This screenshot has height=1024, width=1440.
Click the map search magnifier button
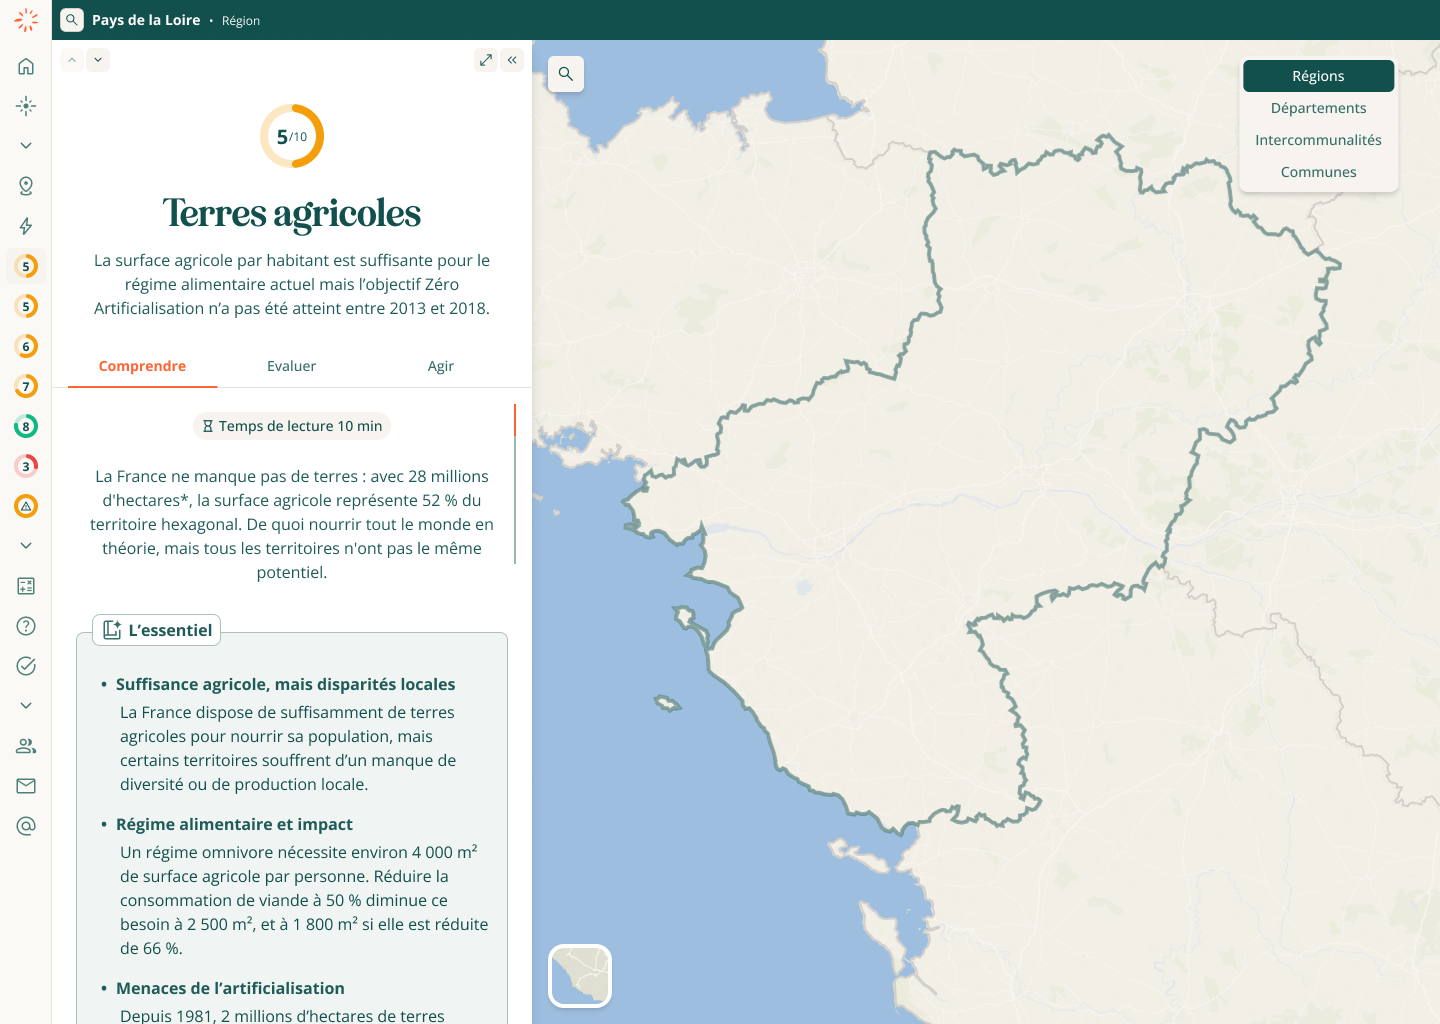click(x=566, y=74)
